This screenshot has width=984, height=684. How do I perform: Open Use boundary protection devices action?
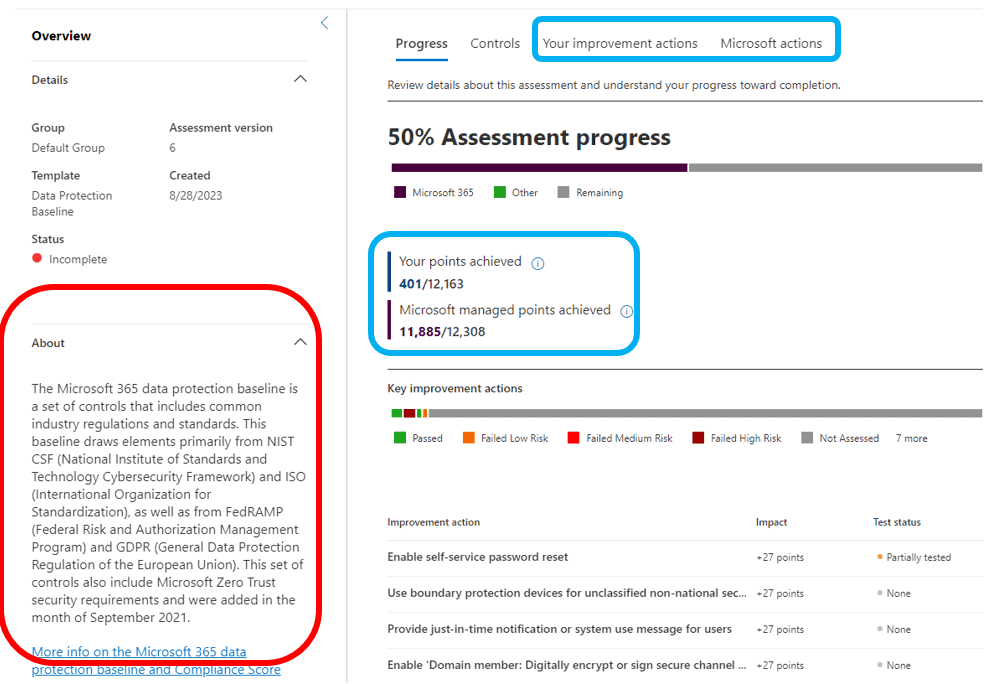pyautogui.click(x=567, y=593)
